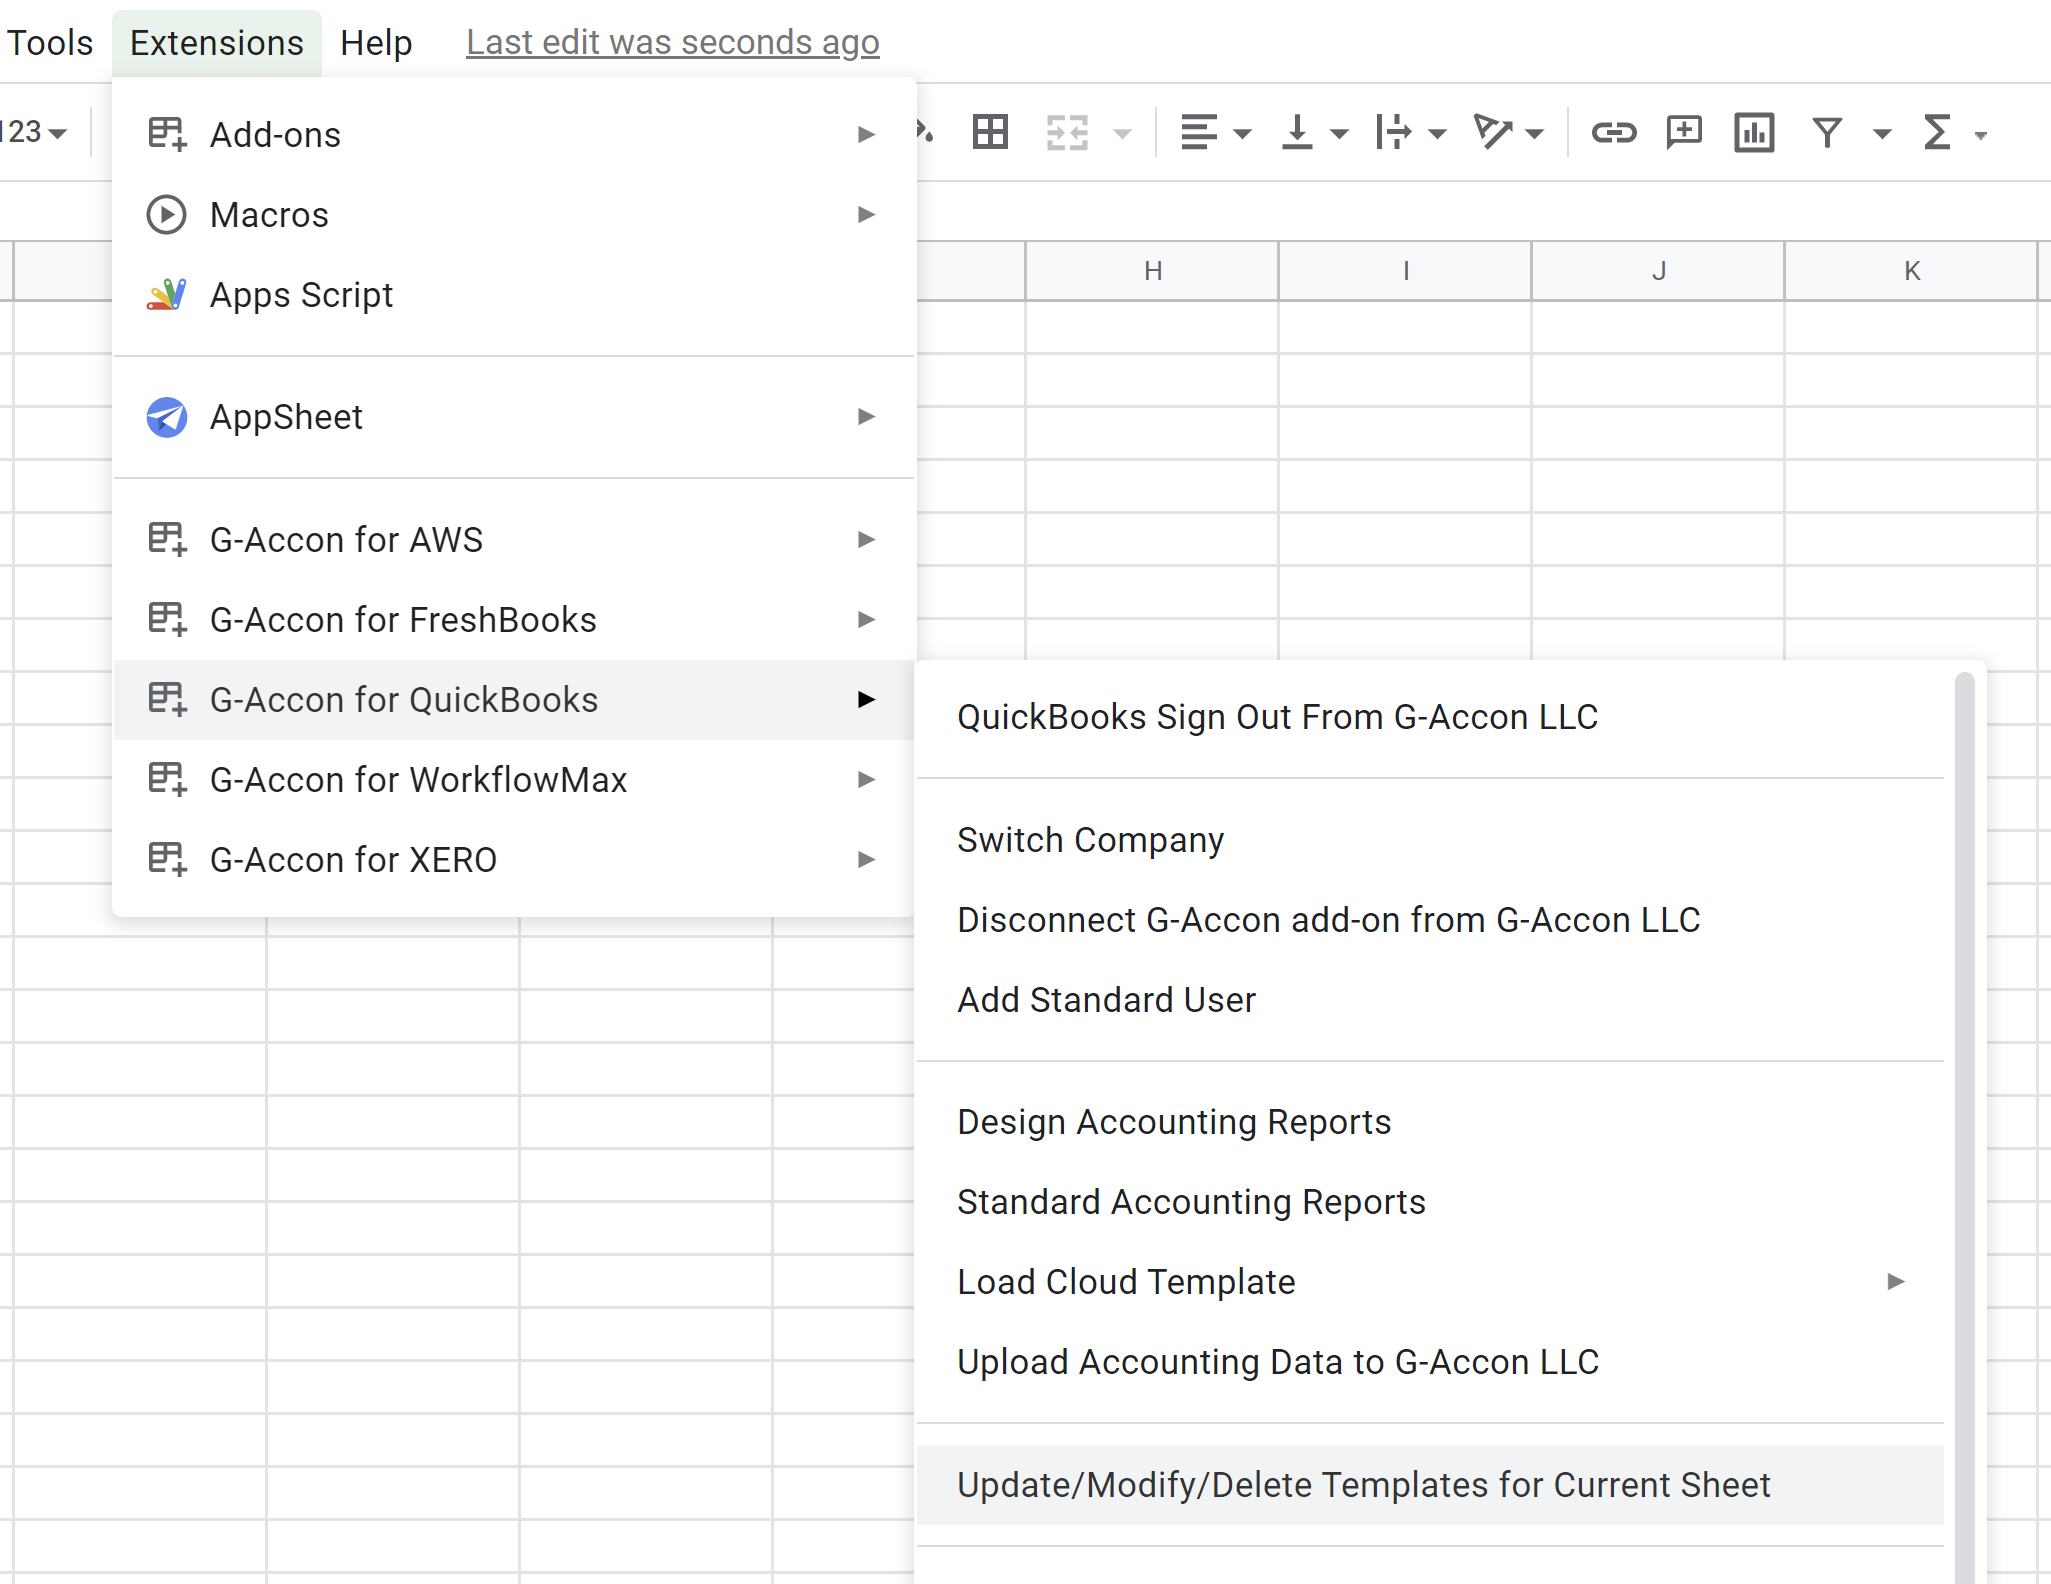This screenshot has height=1584, width=2051.
Task: Click the G-Accon for XERO icon
Action: (167, 859)
